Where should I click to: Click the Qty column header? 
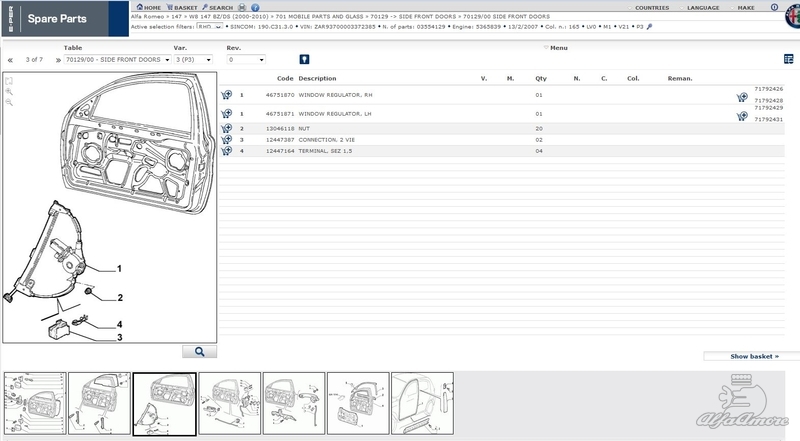tap(541, 79)
